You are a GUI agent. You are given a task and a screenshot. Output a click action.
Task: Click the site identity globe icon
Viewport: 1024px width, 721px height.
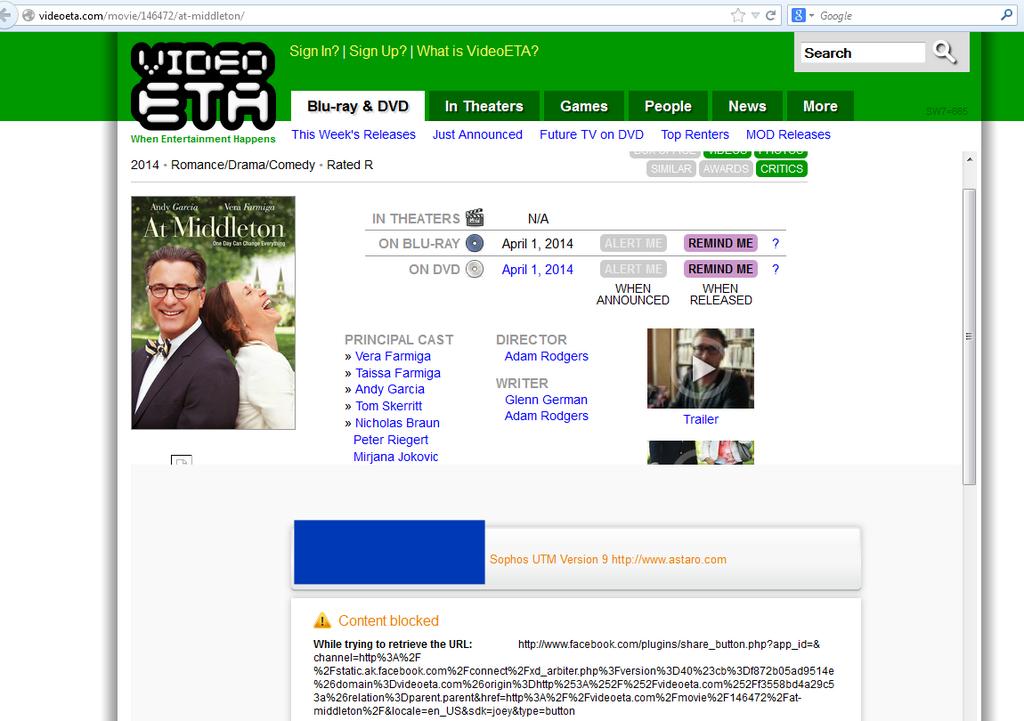[28, 16]
